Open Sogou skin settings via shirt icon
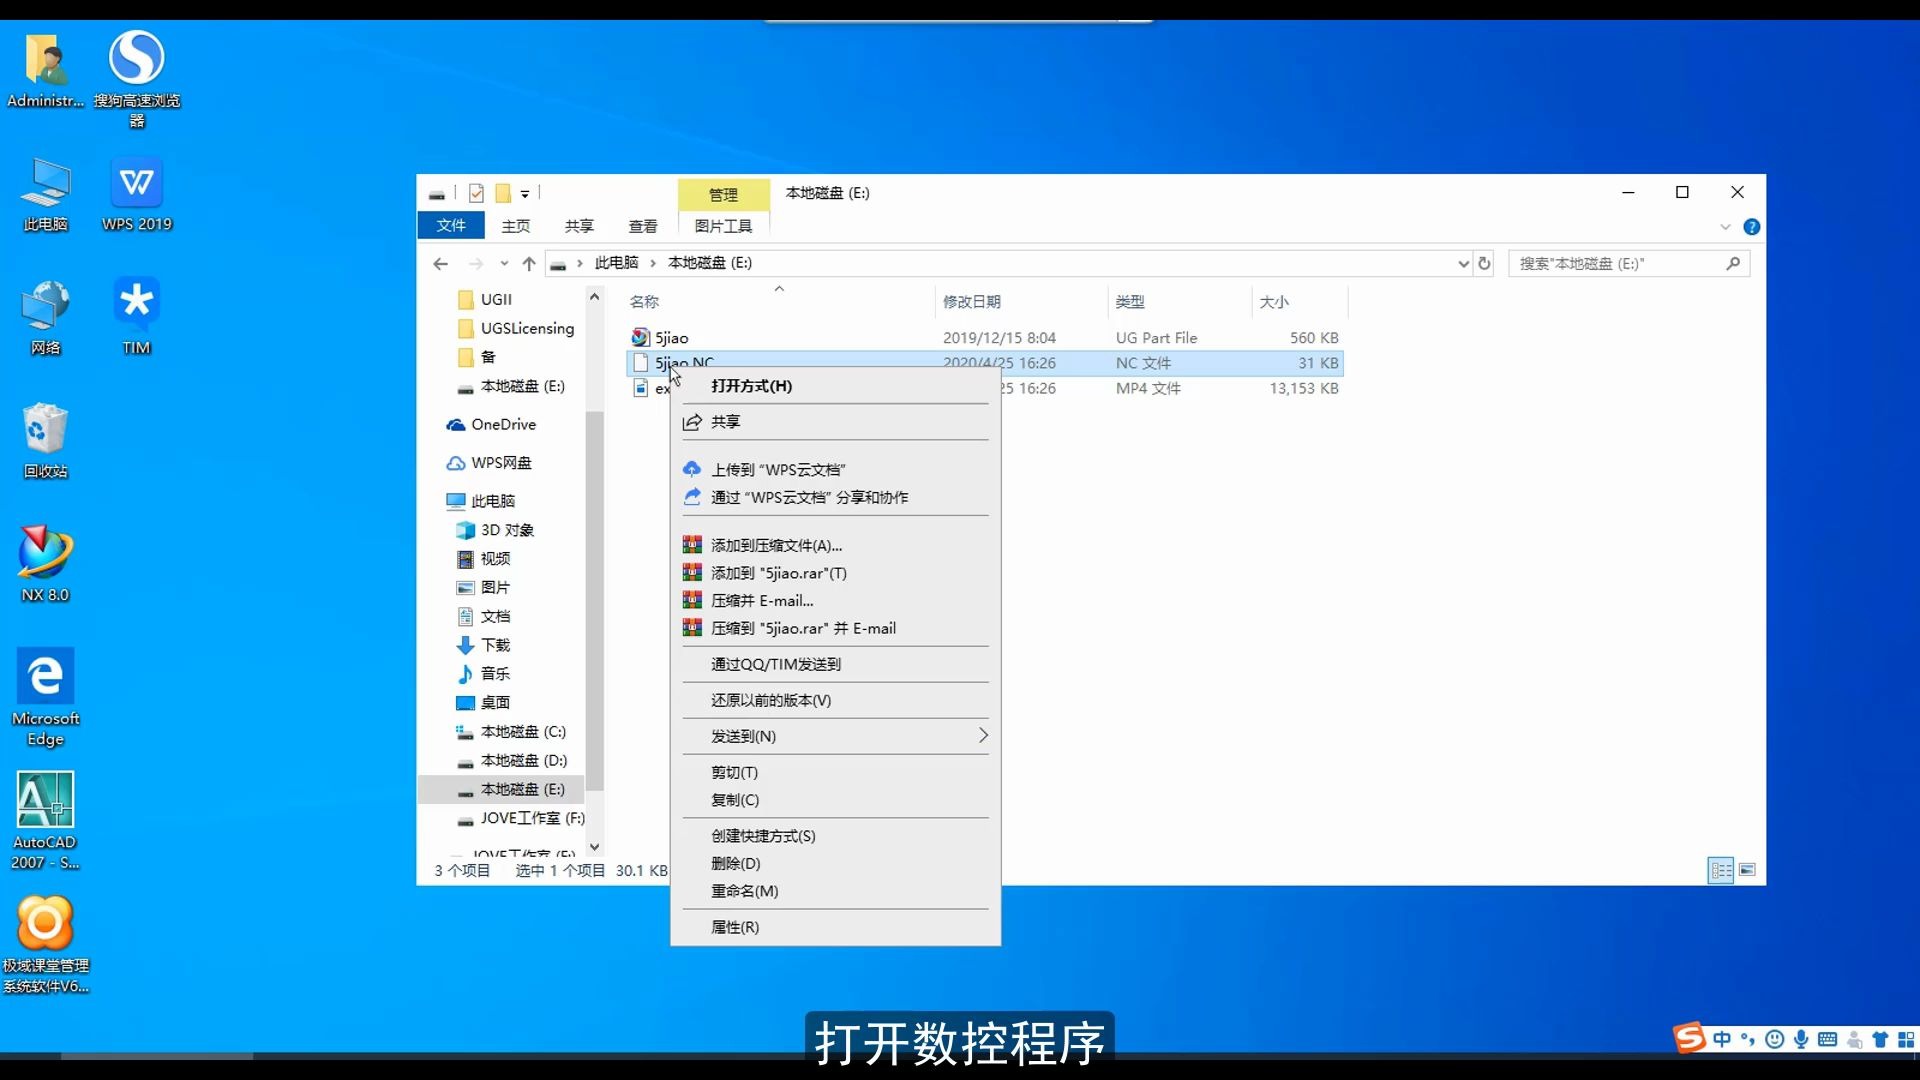Viewport: 1920px width, 1080px height. [1881, 1040]
